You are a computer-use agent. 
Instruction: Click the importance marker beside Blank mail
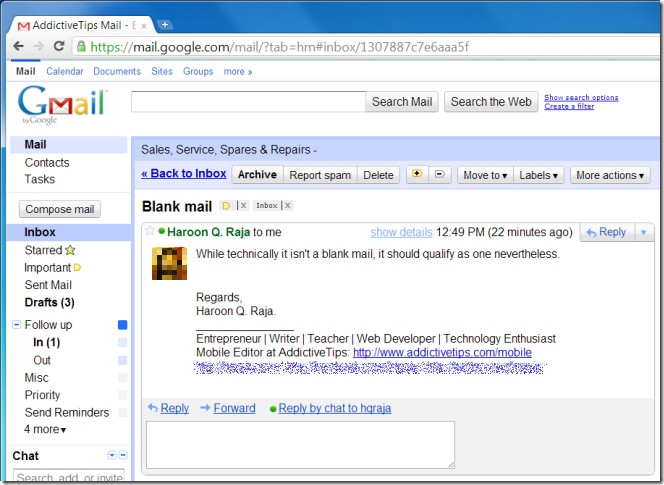click(227, 206)
